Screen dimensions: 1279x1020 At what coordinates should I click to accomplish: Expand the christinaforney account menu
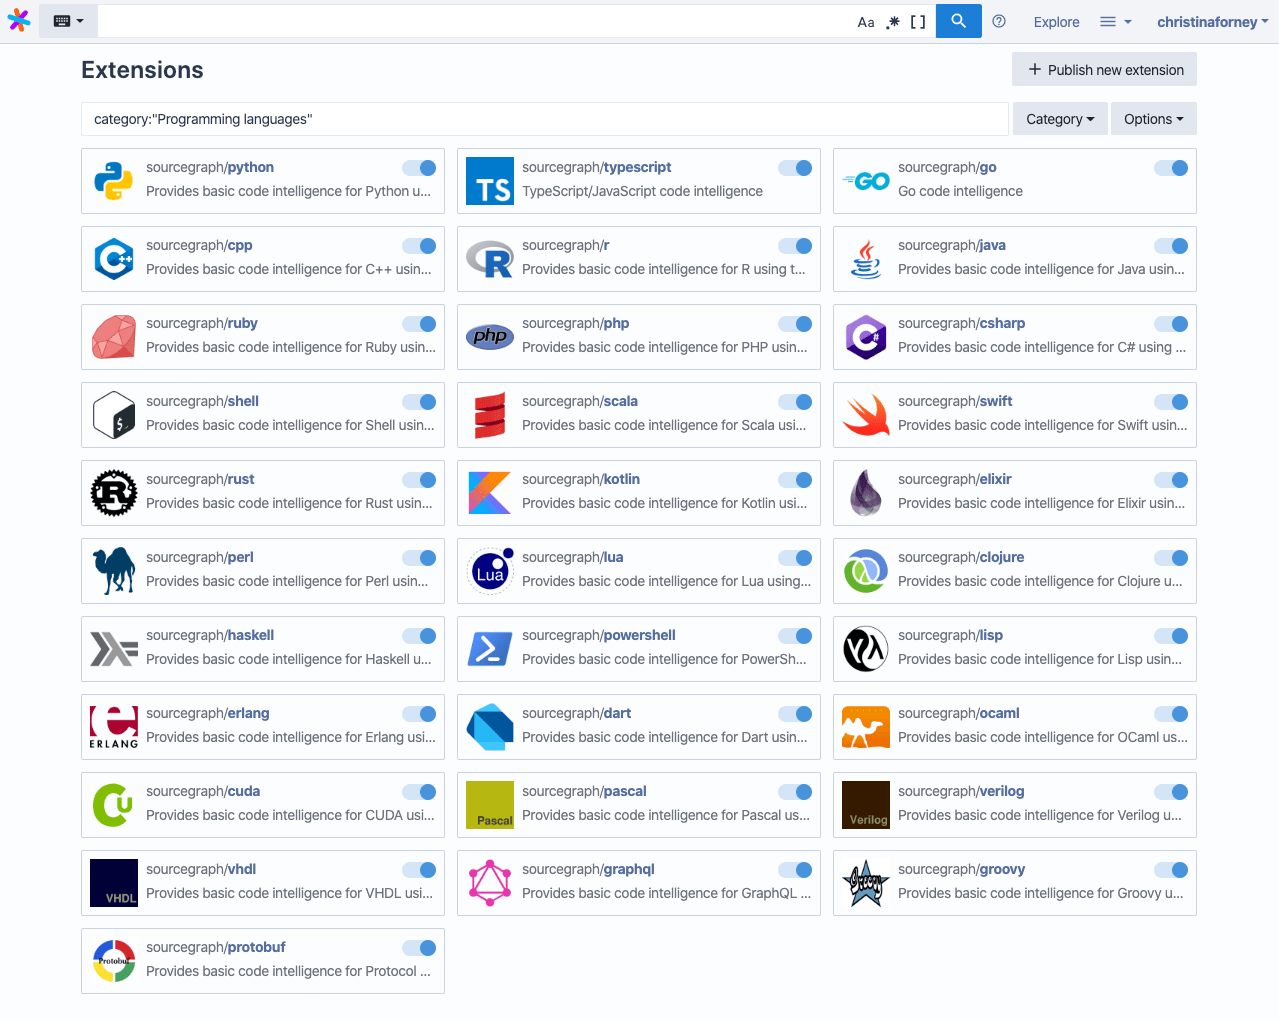tap(1211, 21)
